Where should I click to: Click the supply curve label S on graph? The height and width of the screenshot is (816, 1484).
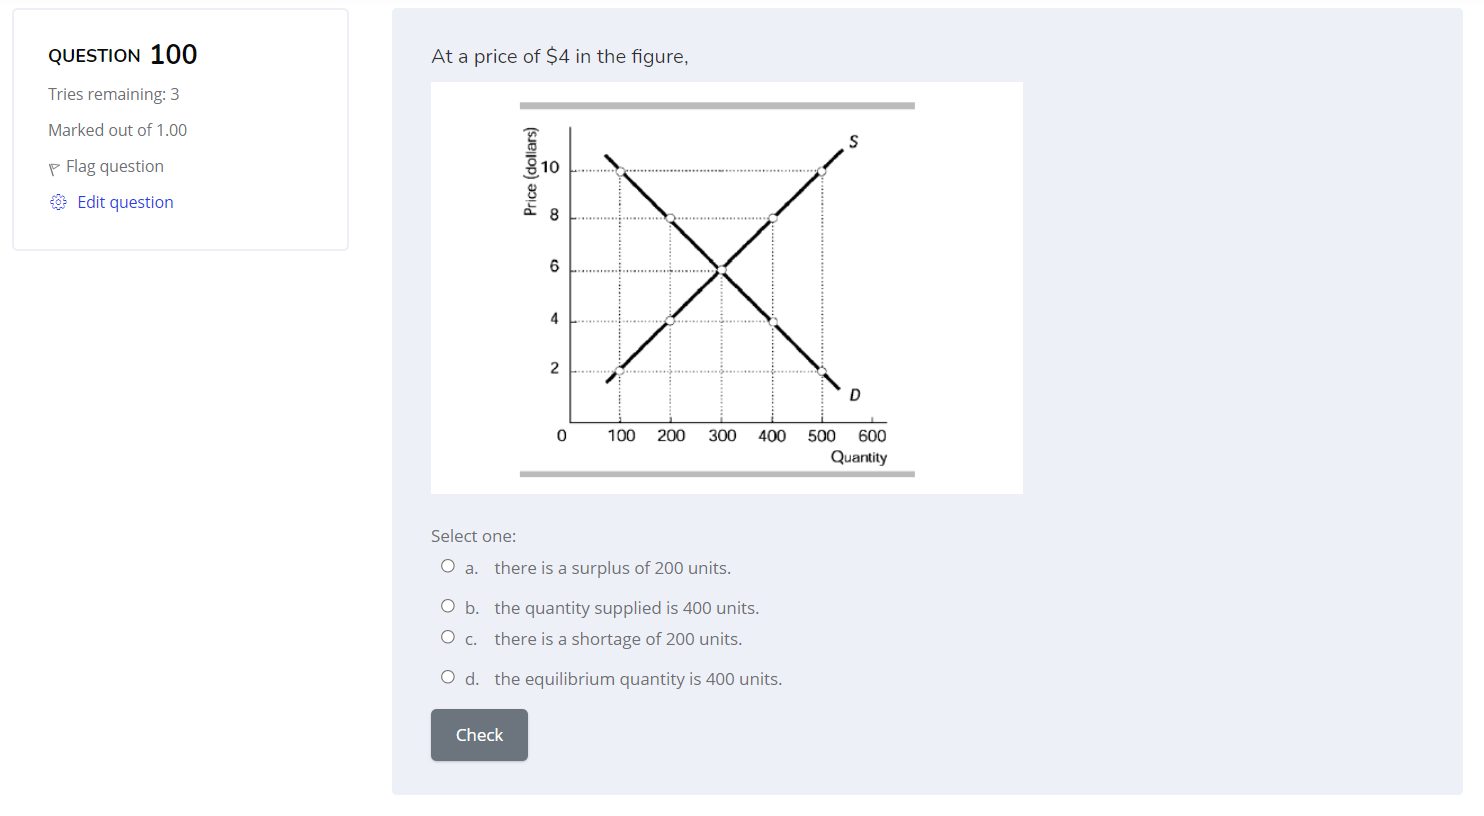point(853,141)
